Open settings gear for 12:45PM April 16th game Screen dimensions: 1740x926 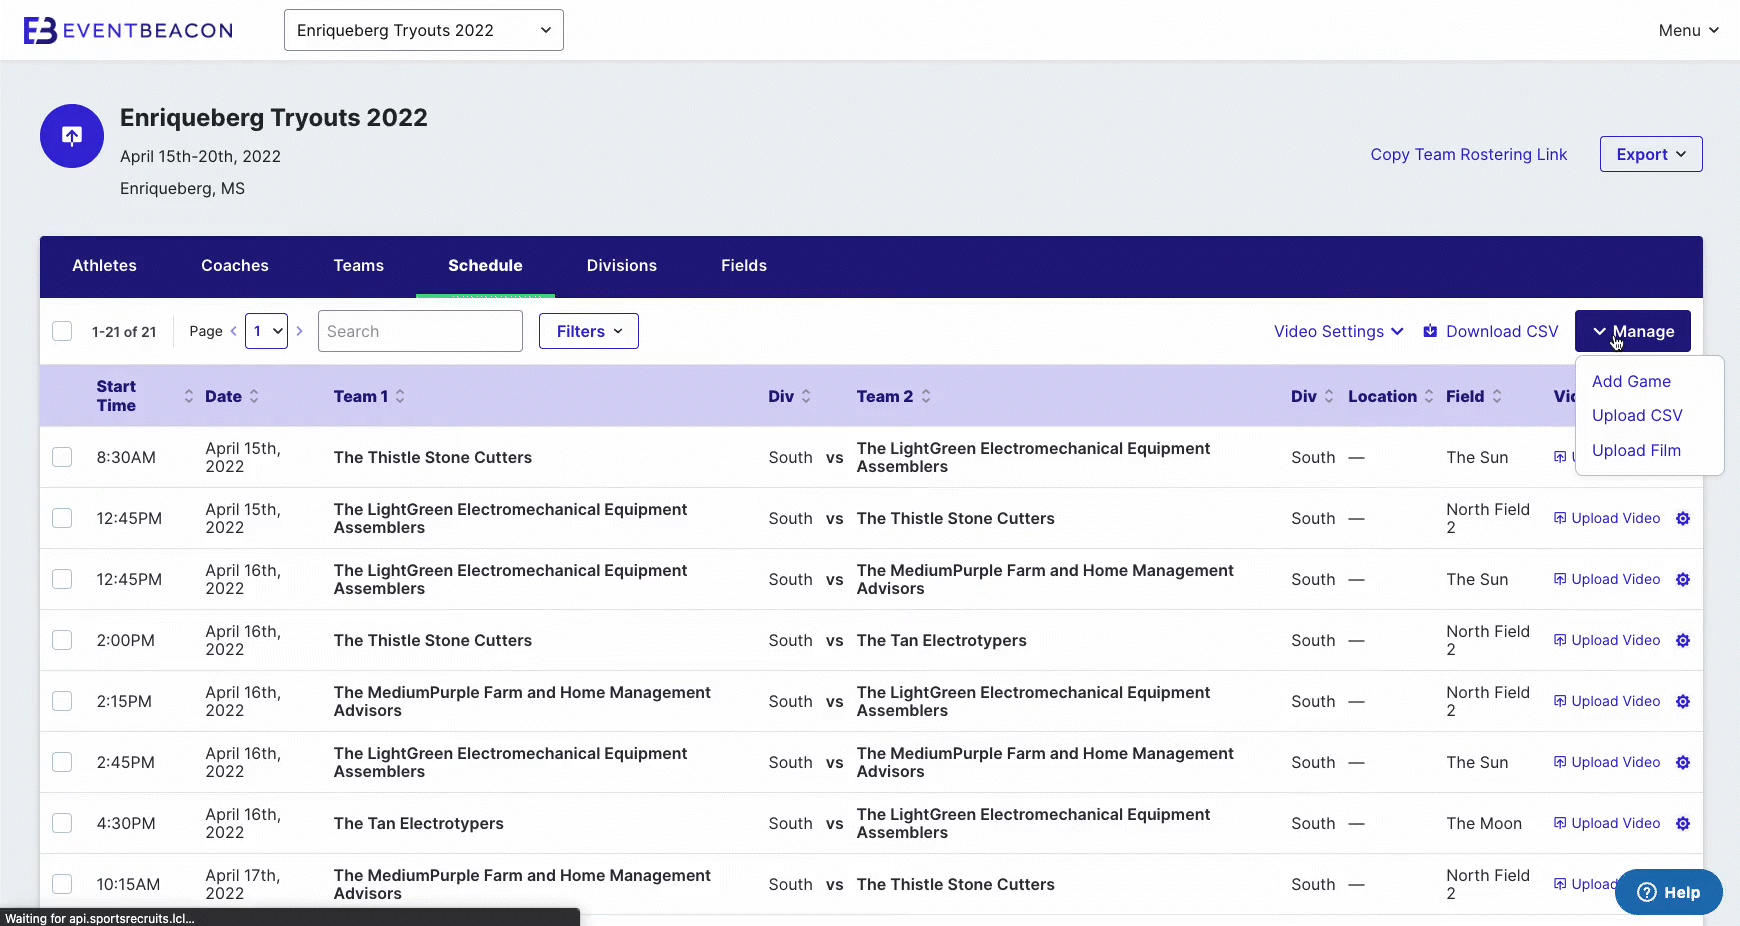coord(1683,579)
